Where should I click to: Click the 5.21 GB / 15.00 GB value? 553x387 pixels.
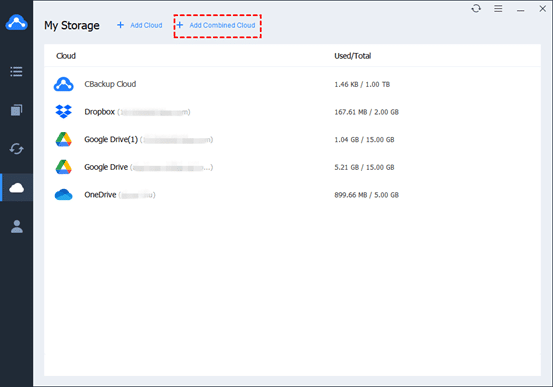[x=364, y=167]
